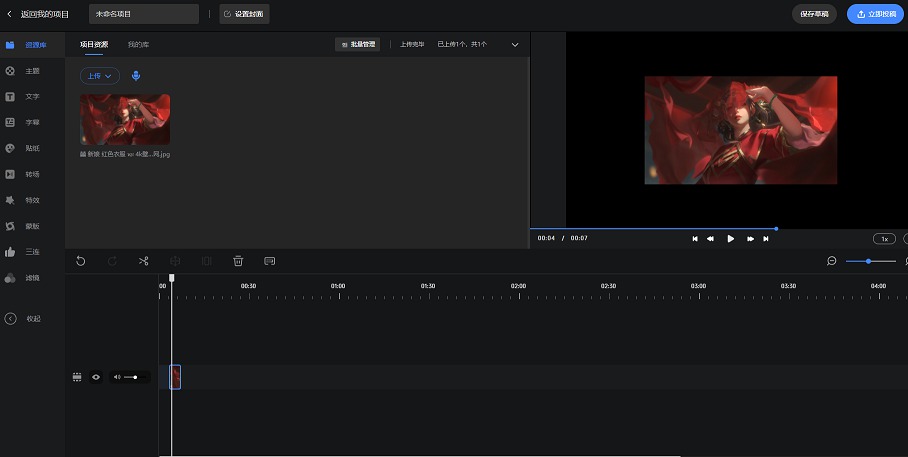Select the image clip on the timeline

[x=175, y=377]
